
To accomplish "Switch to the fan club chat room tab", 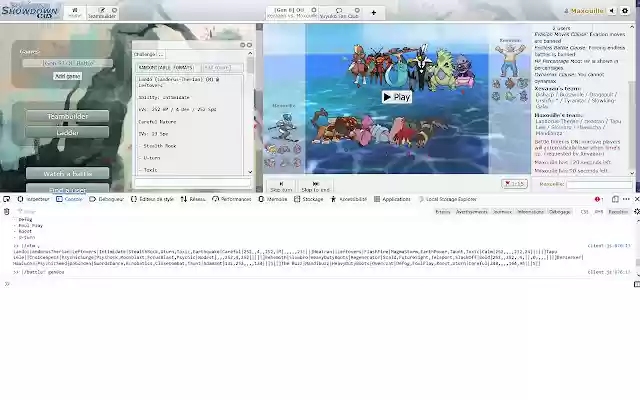I will pyautogui.click(x=338, y=13).
